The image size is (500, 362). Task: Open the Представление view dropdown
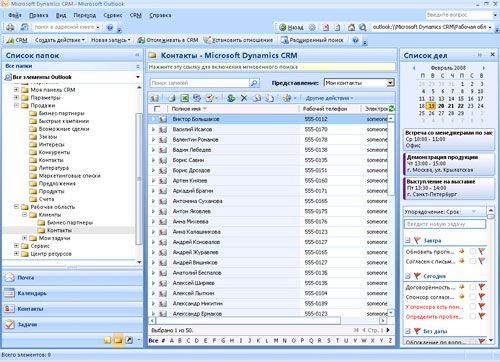(x=391, y=83)
